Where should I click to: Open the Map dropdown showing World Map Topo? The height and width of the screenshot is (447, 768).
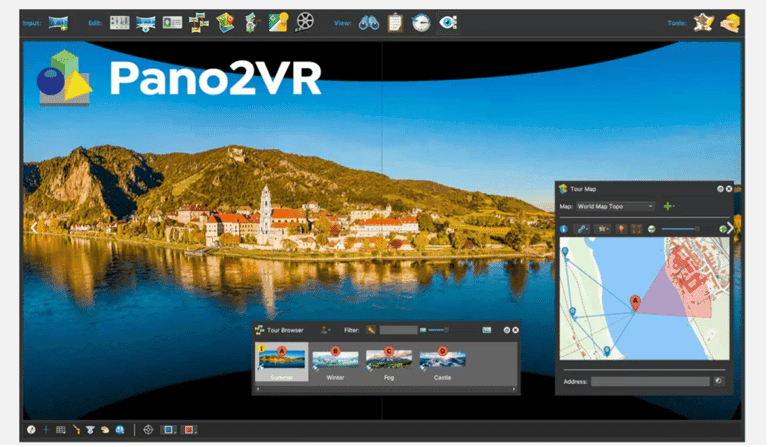click(x=615, y=207)
